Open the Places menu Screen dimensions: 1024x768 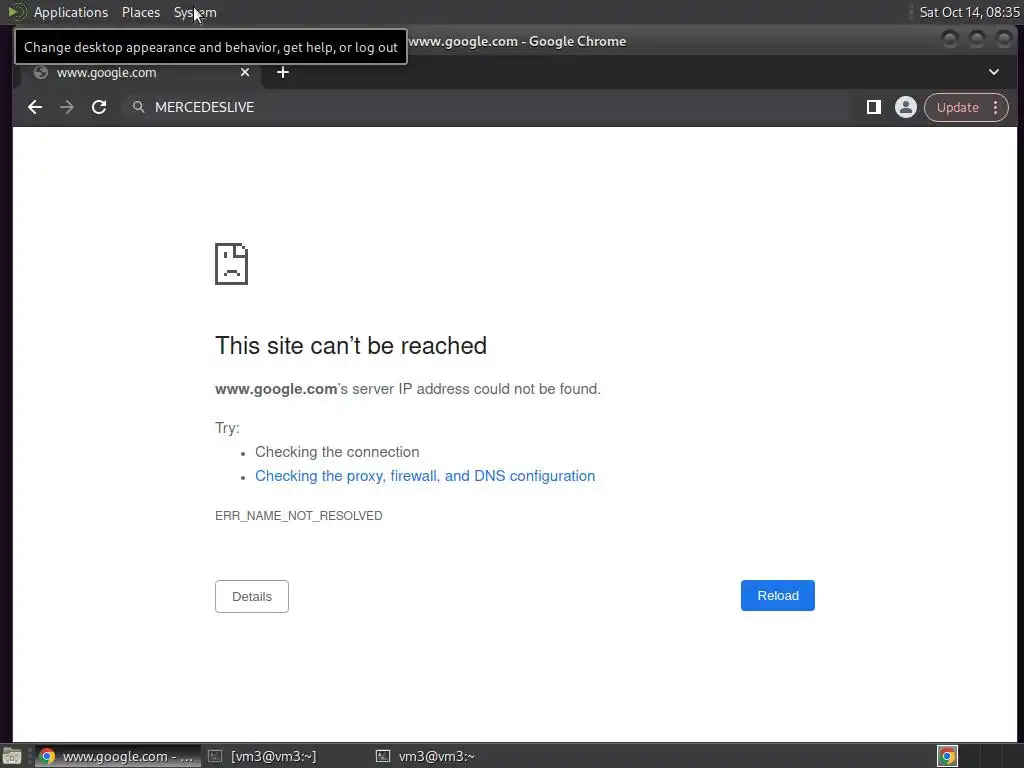[x=141, y=12]
